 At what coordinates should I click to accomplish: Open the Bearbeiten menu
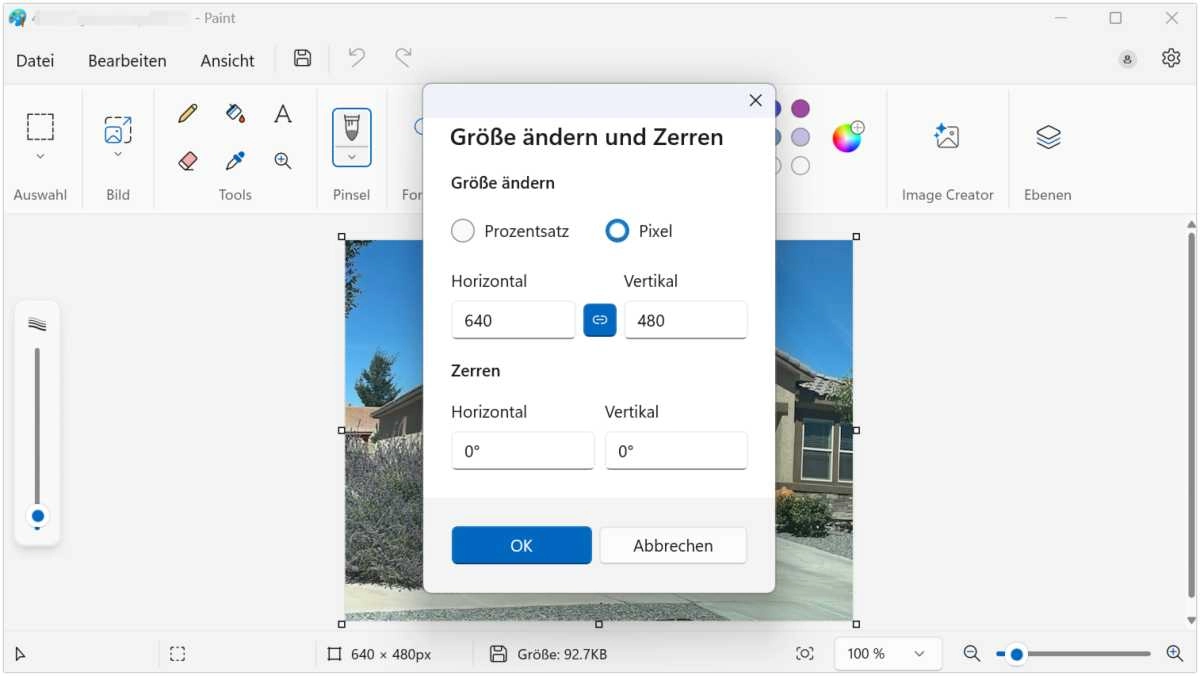[127, 61]
